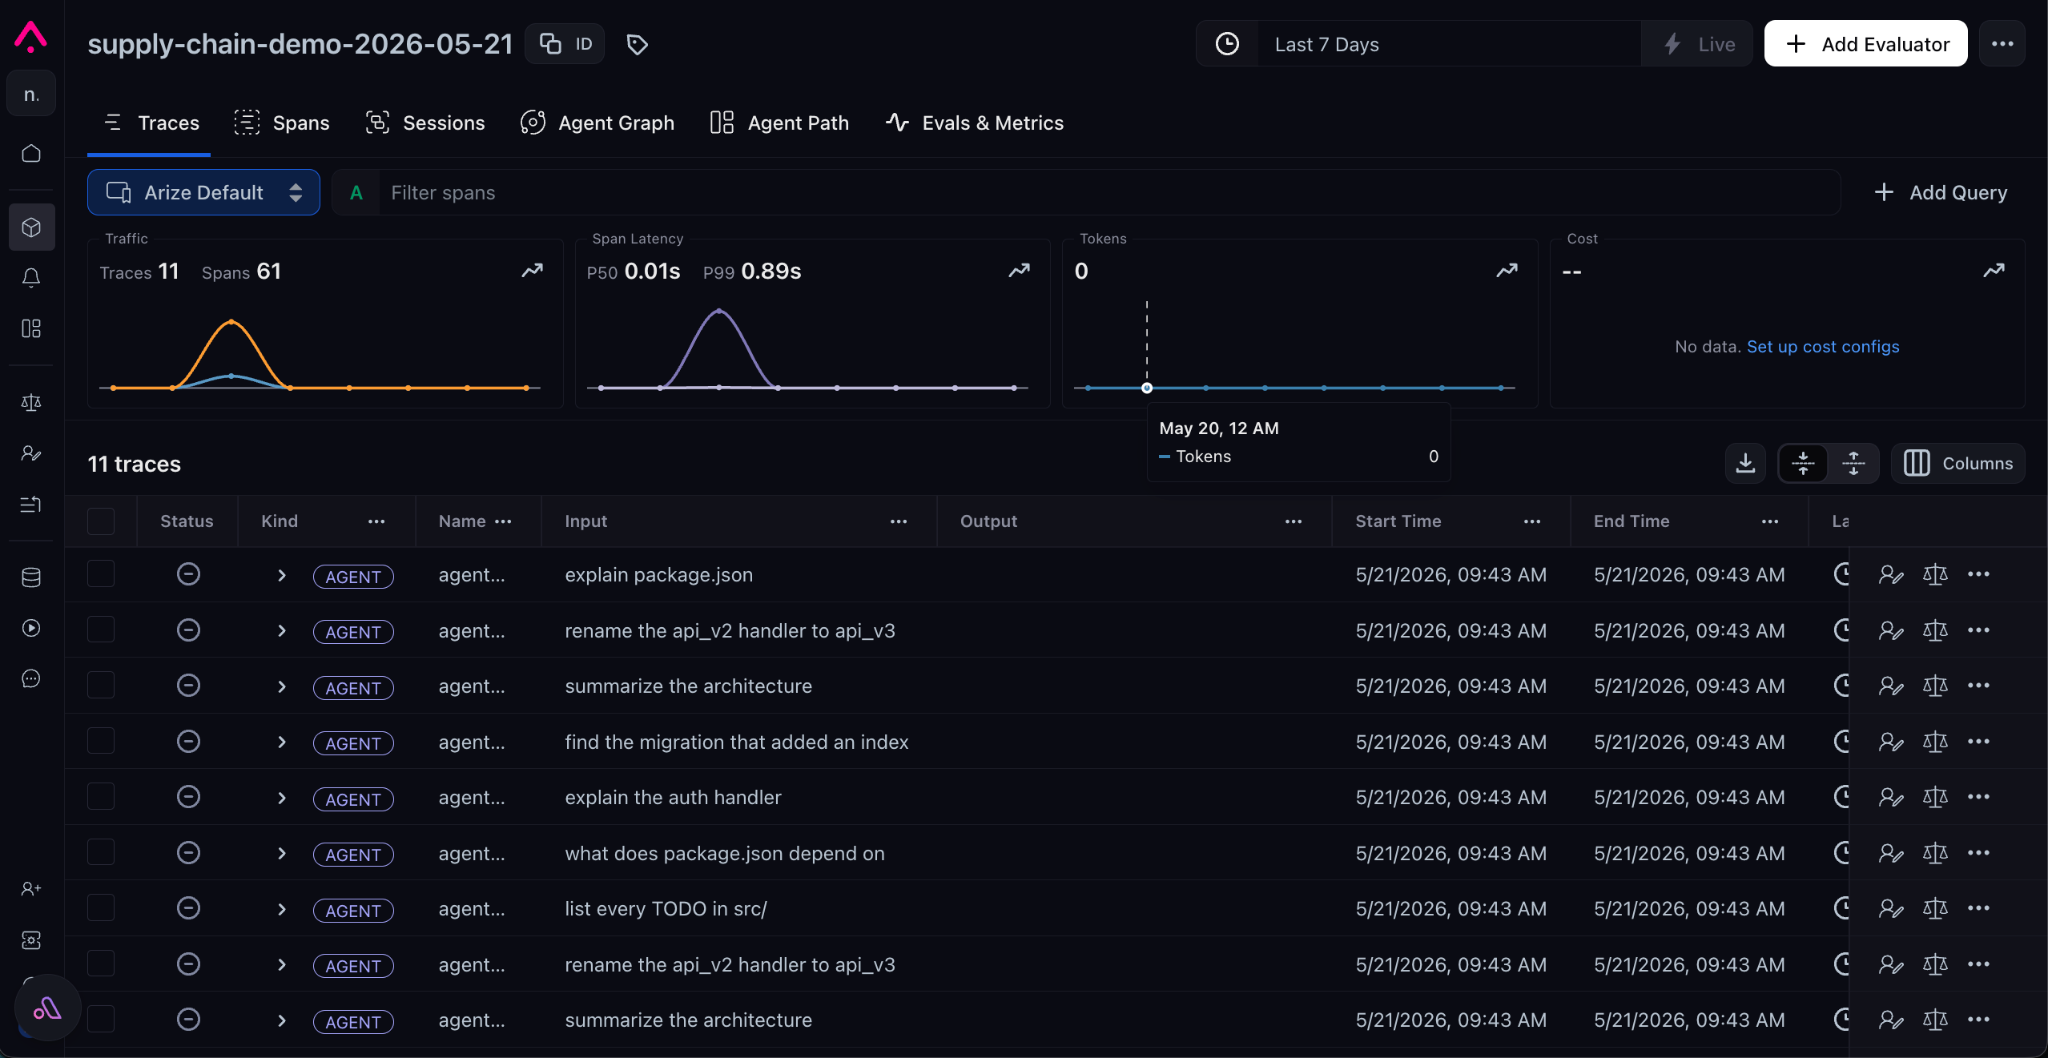Click the tag icon next to project name

tap(637, 44)
